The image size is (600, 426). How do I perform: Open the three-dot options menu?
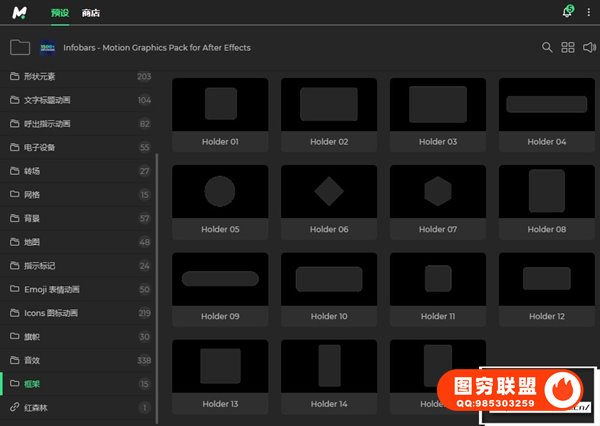[x=589, y=12]
